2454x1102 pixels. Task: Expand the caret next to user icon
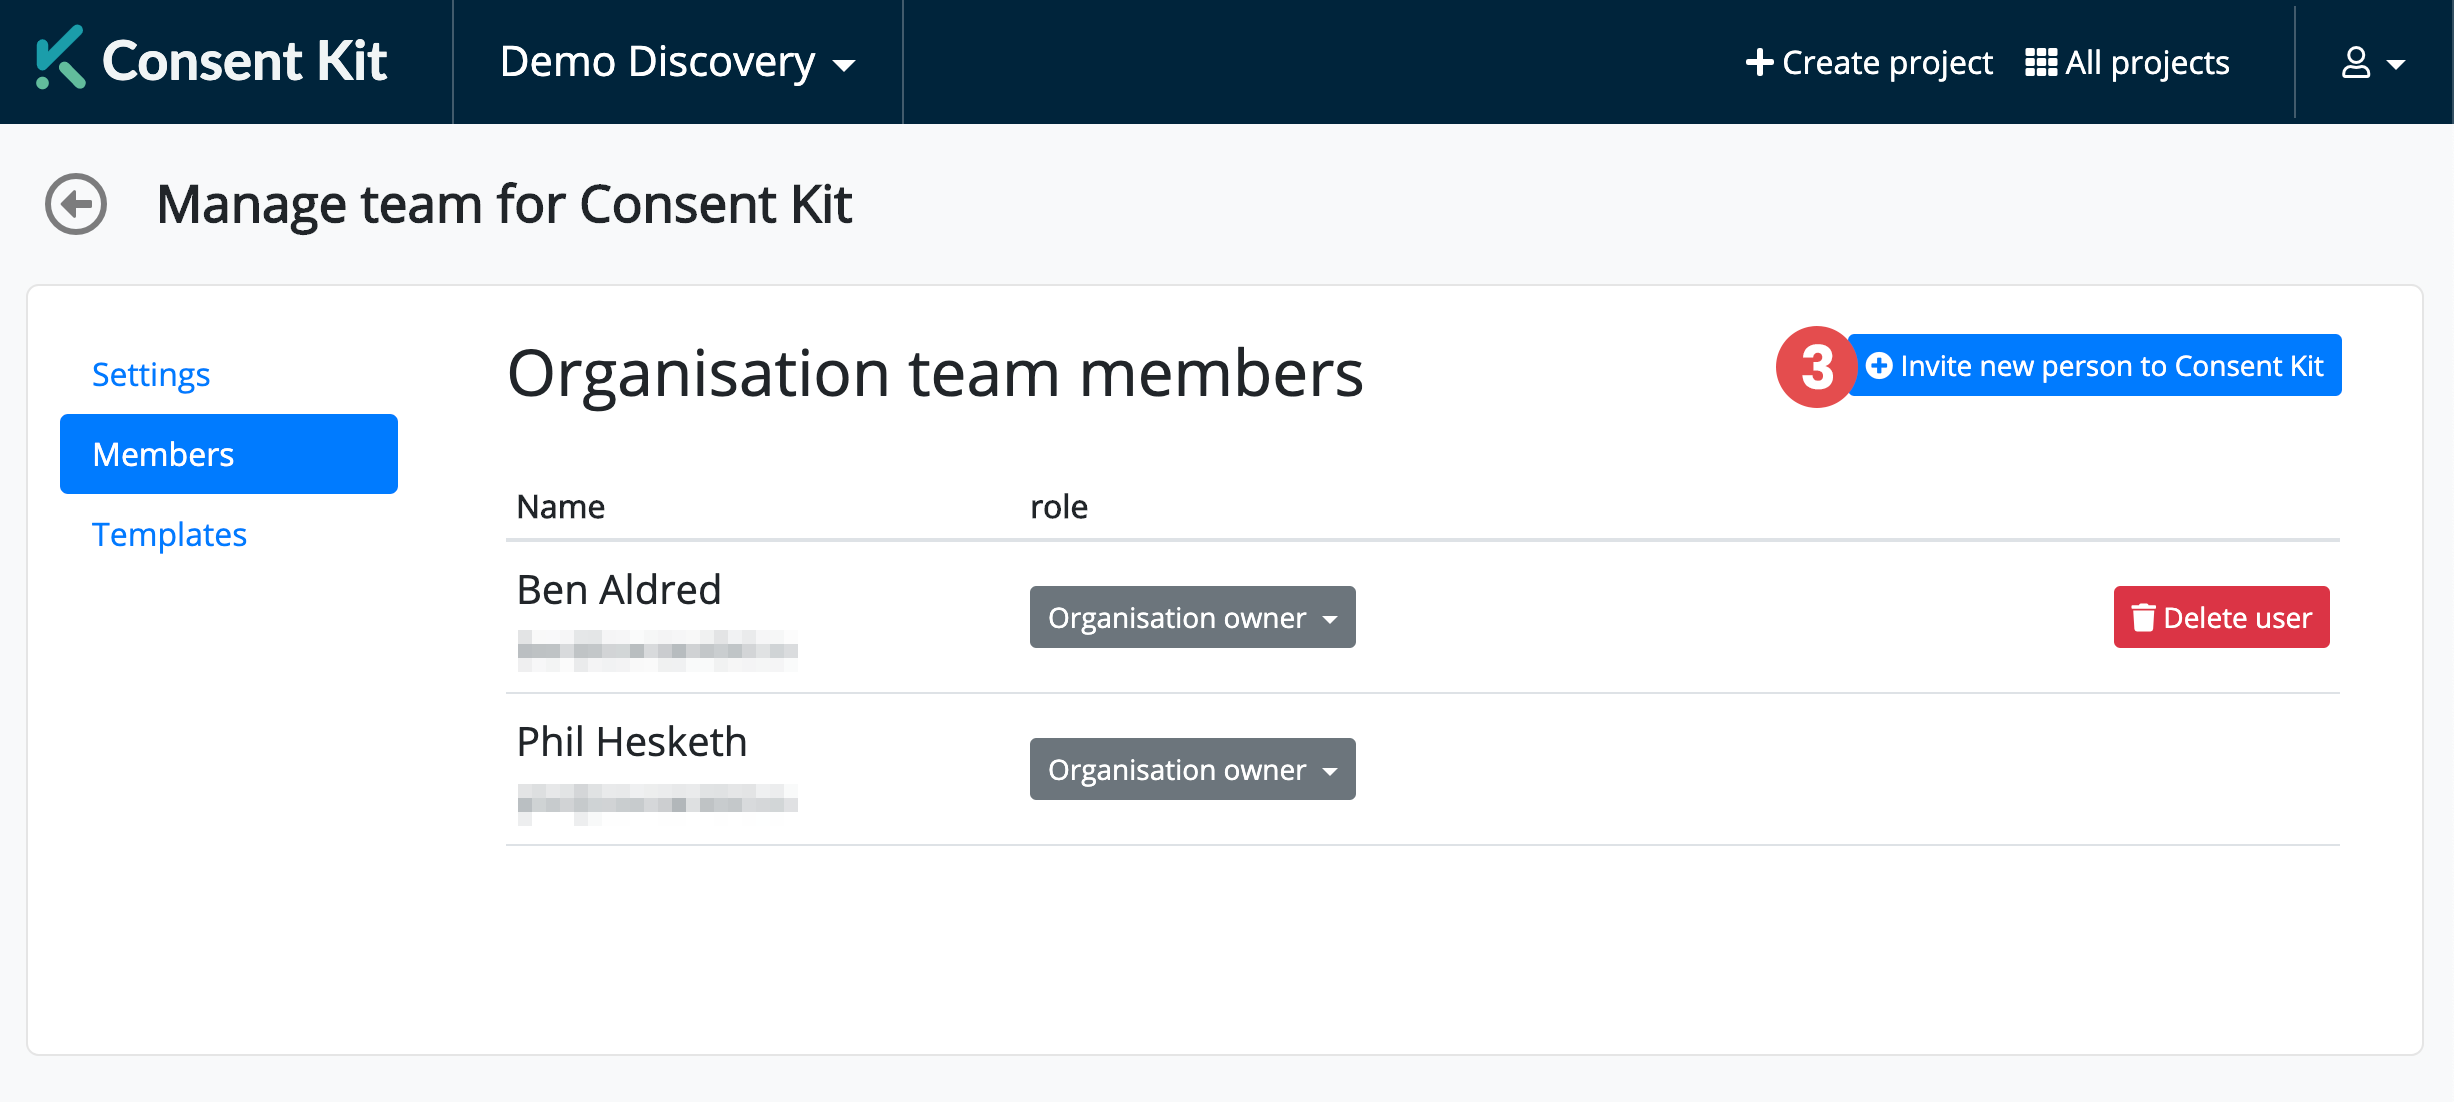coord(2396,65)
